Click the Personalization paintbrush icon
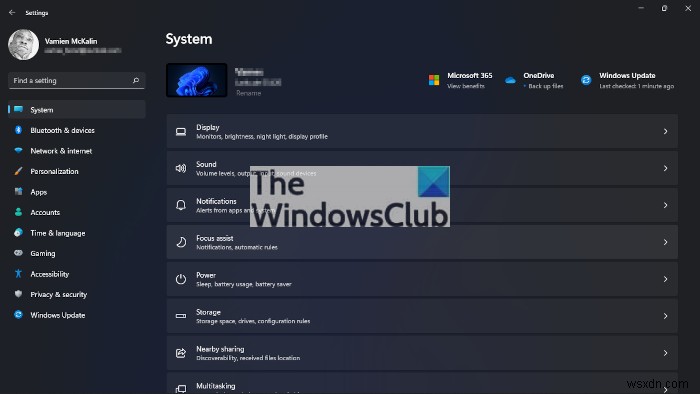This screenshot has width=700, height=394. pos(18,171)
